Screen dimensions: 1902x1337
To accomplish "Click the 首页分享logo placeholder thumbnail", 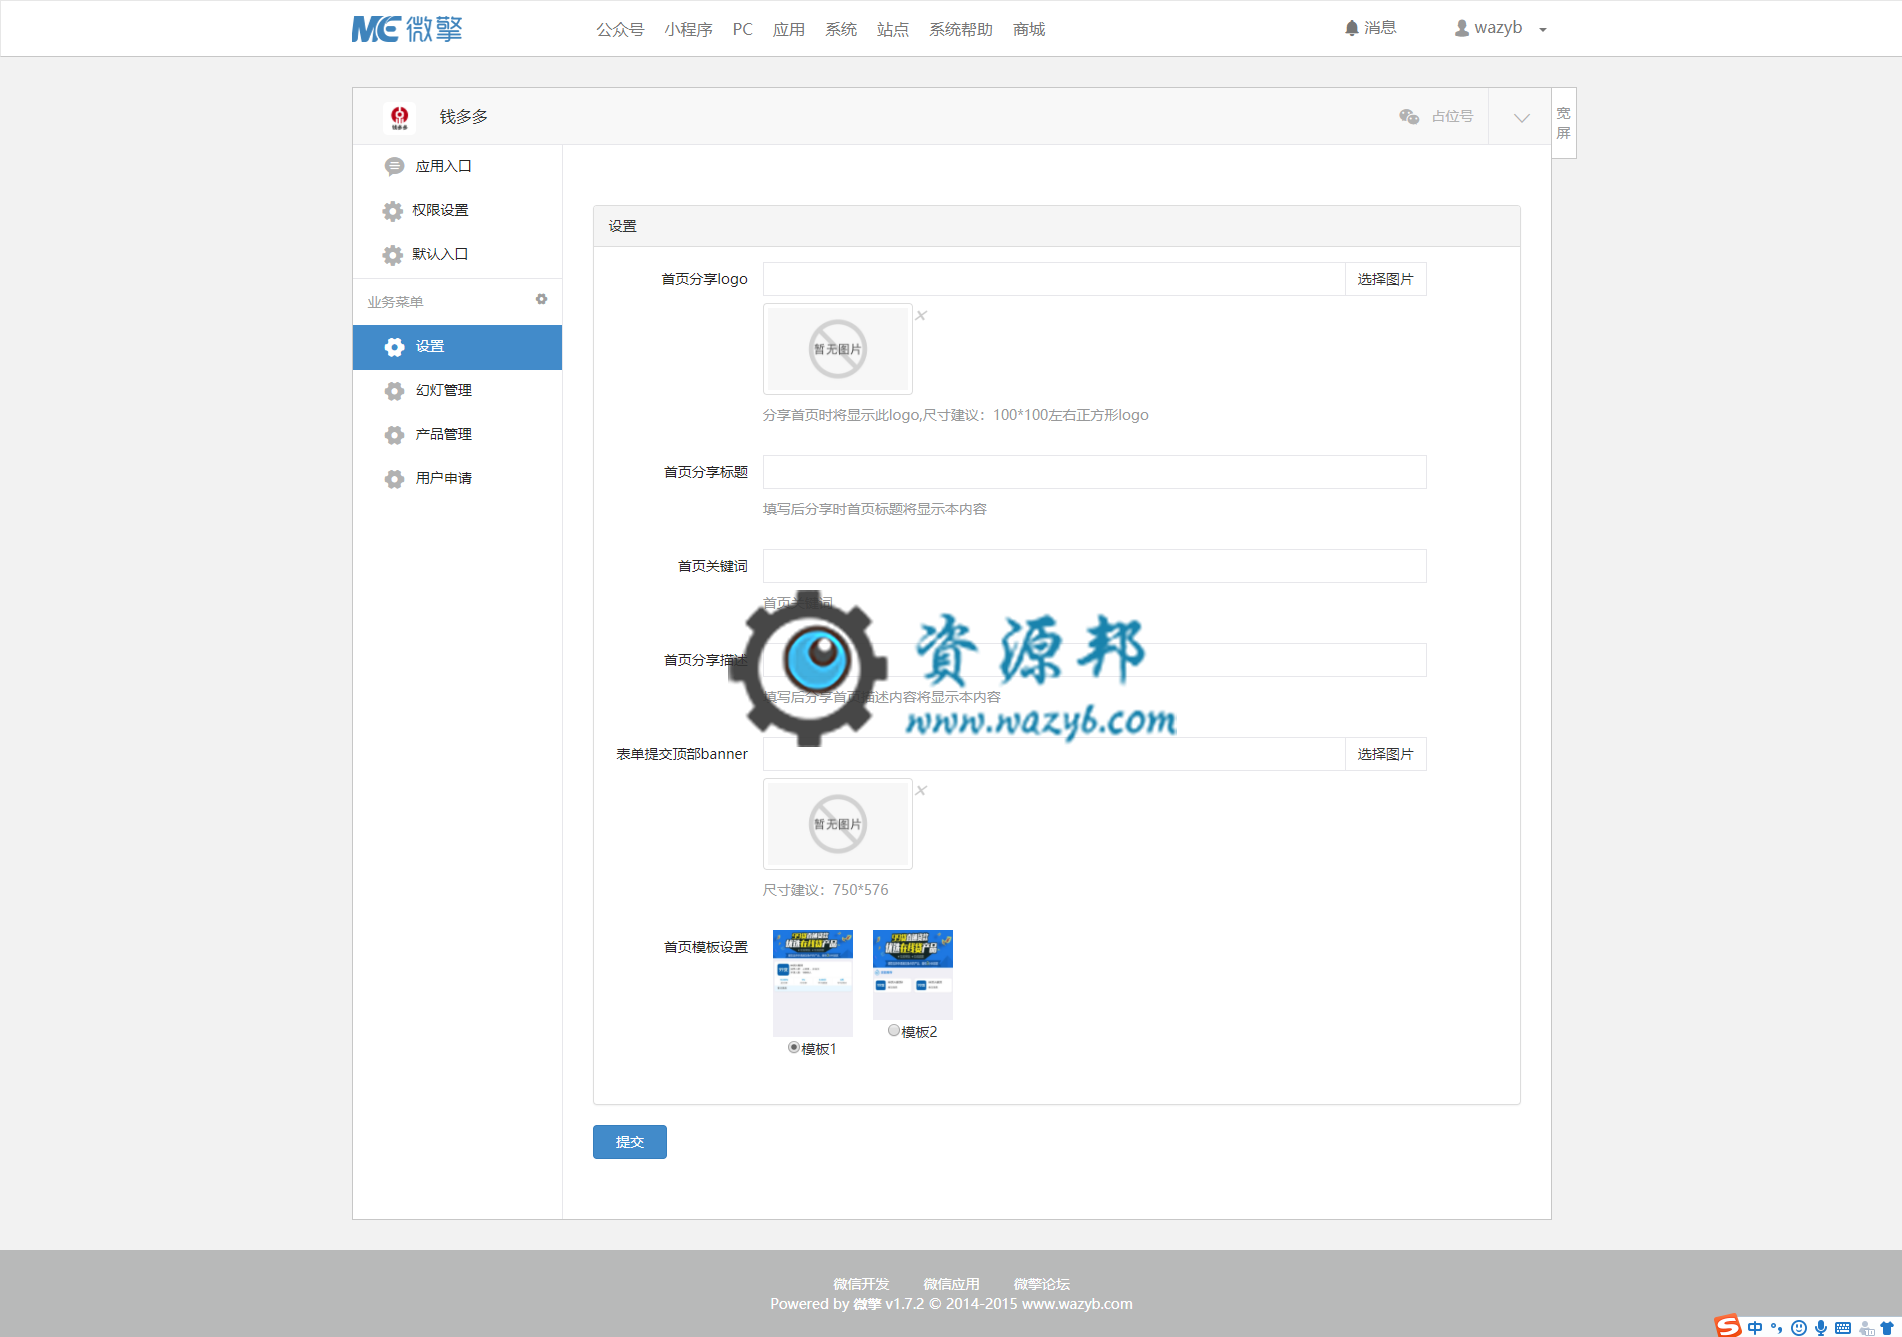I will [x=838, y=349].
